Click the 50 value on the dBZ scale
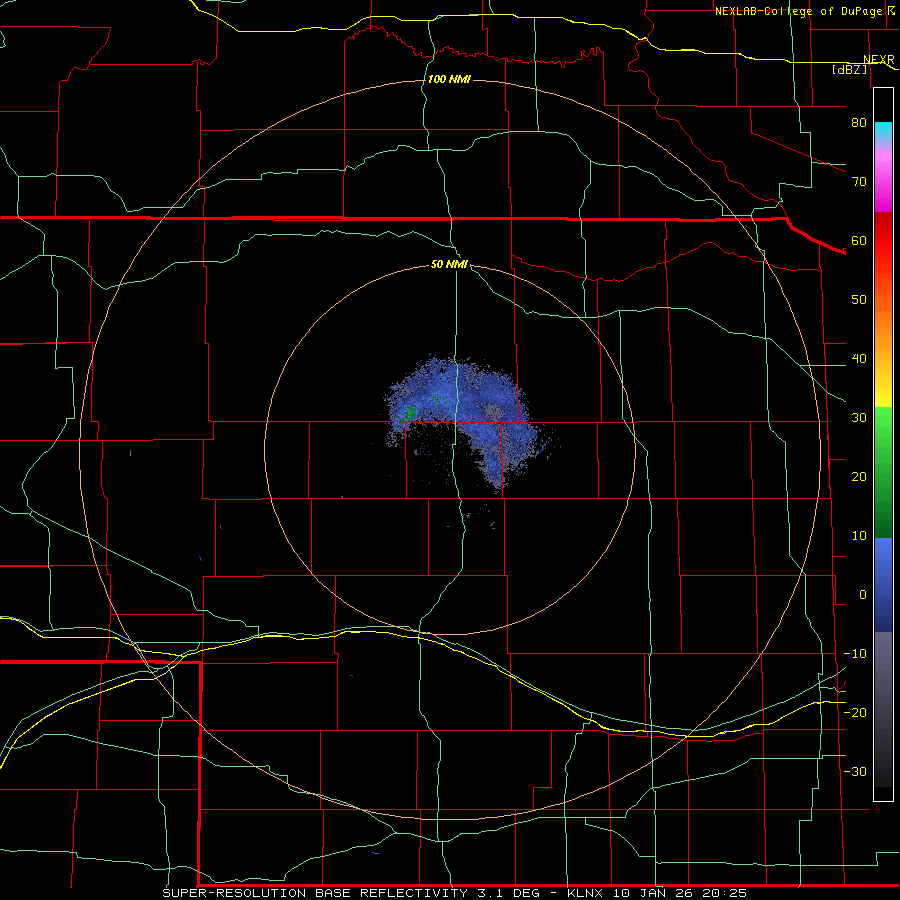The height and width of the screenshot is (900, 900). [x=859, y=300]
